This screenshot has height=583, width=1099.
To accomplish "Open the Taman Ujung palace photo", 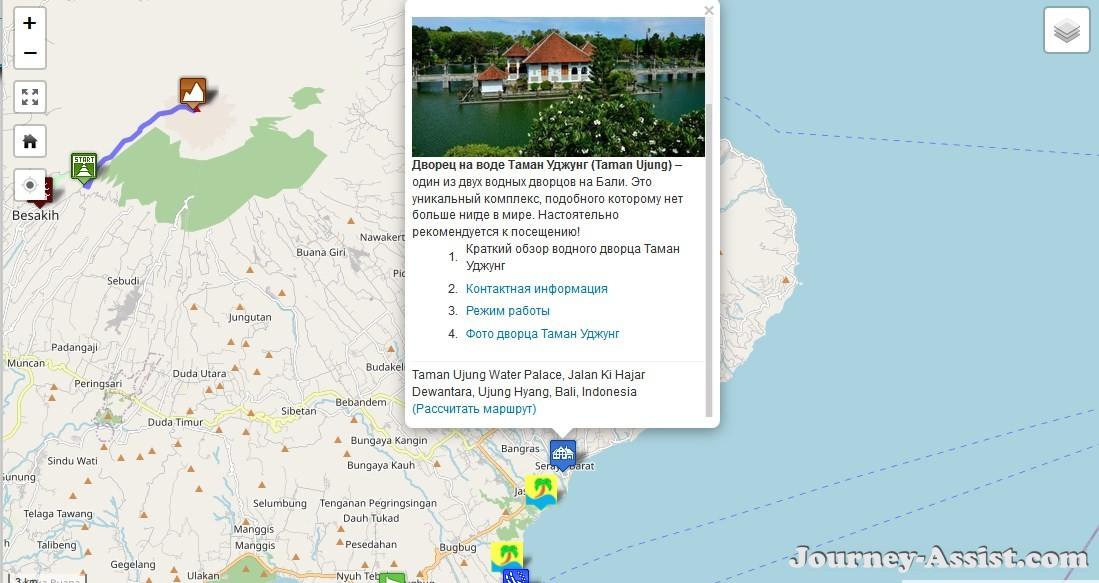I will 558,87.
